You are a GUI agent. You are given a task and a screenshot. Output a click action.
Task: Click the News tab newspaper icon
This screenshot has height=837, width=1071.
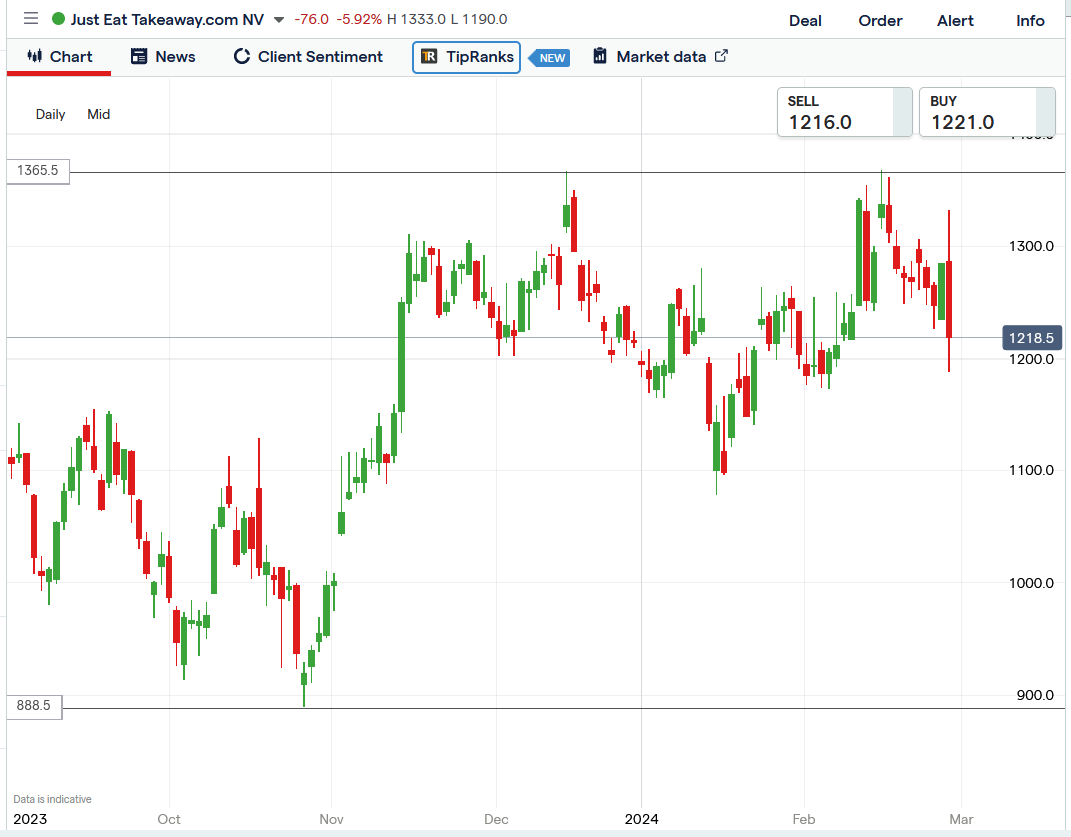(139, 56)
